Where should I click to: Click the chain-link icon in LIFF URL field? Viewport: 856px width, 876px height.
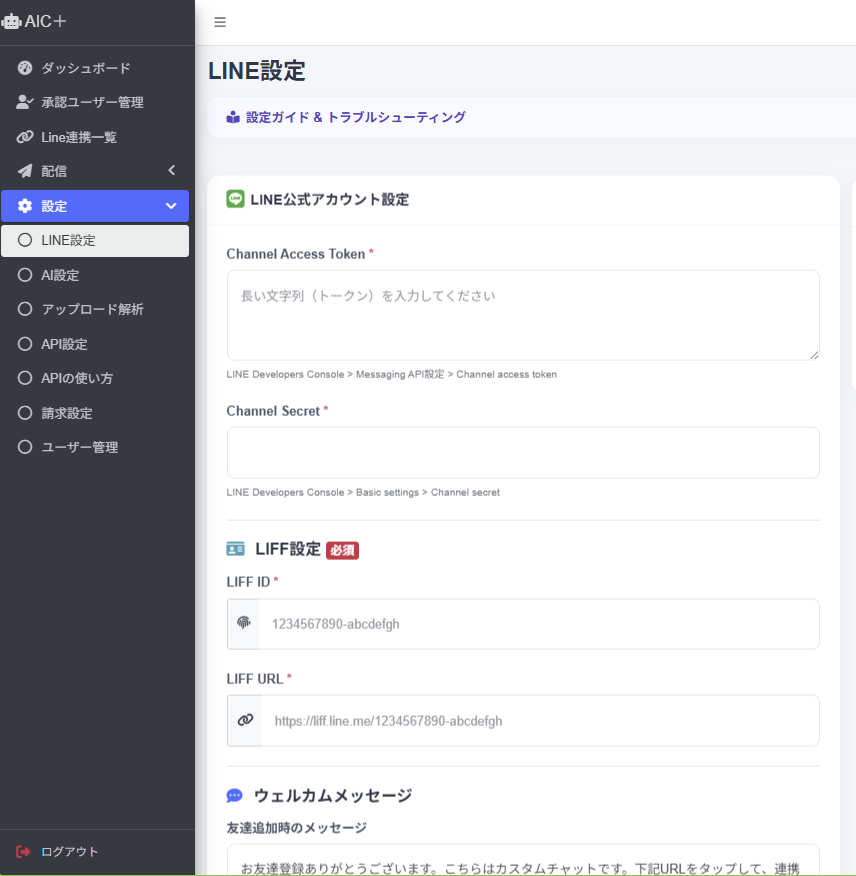point(243,721)
